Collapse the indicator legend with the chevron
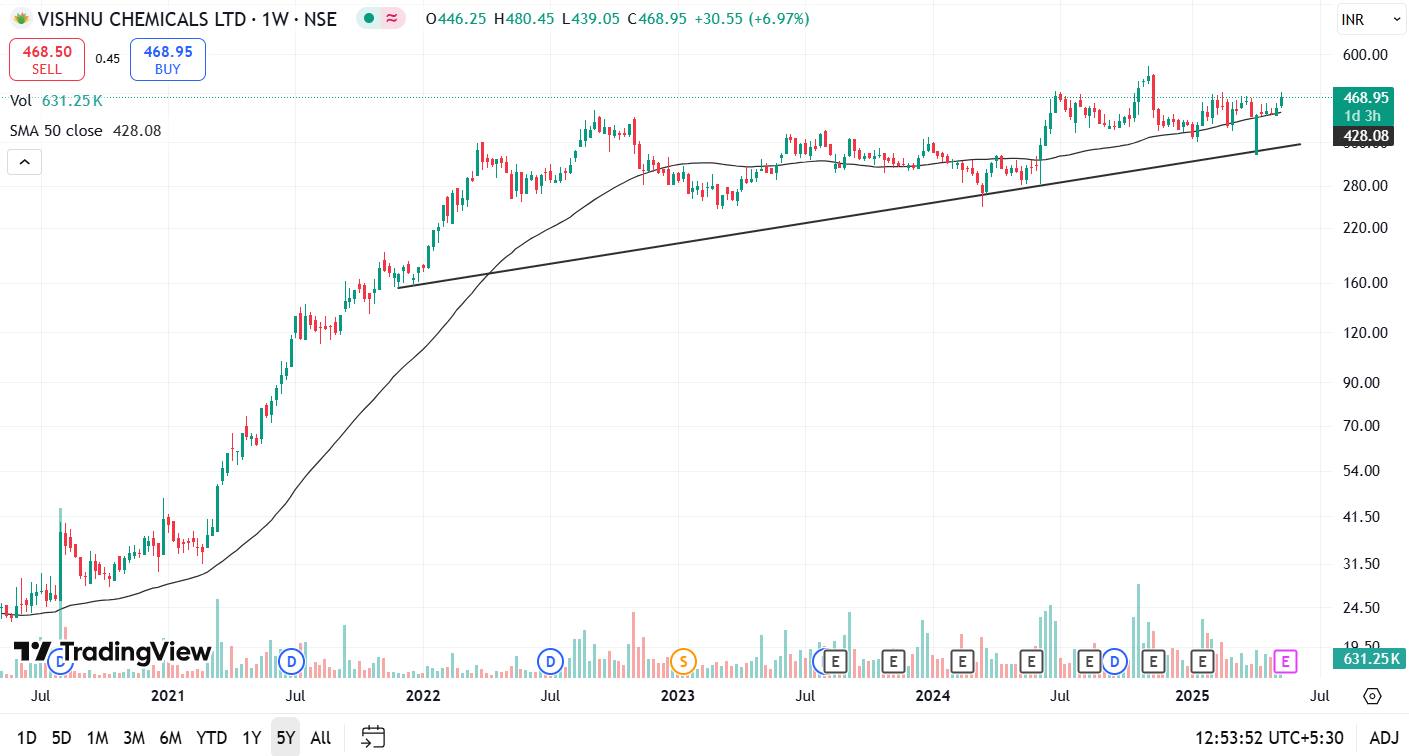Screen dimensions: 1409x756 (25, 161)
